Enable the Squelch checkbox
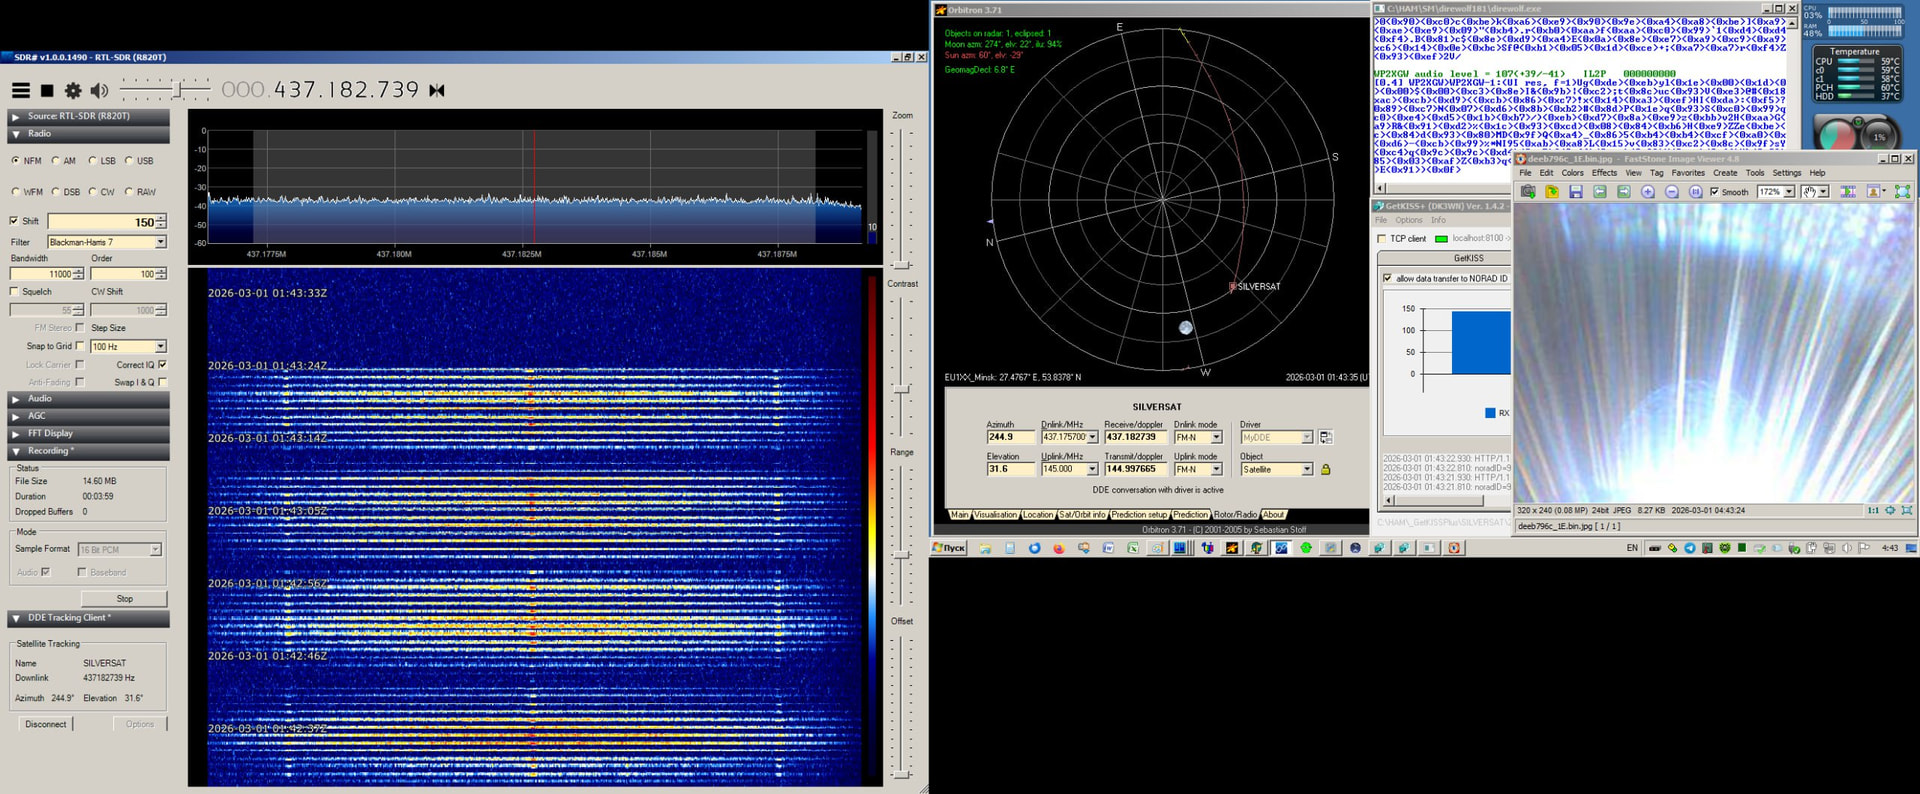 click(x=14, y=292)
